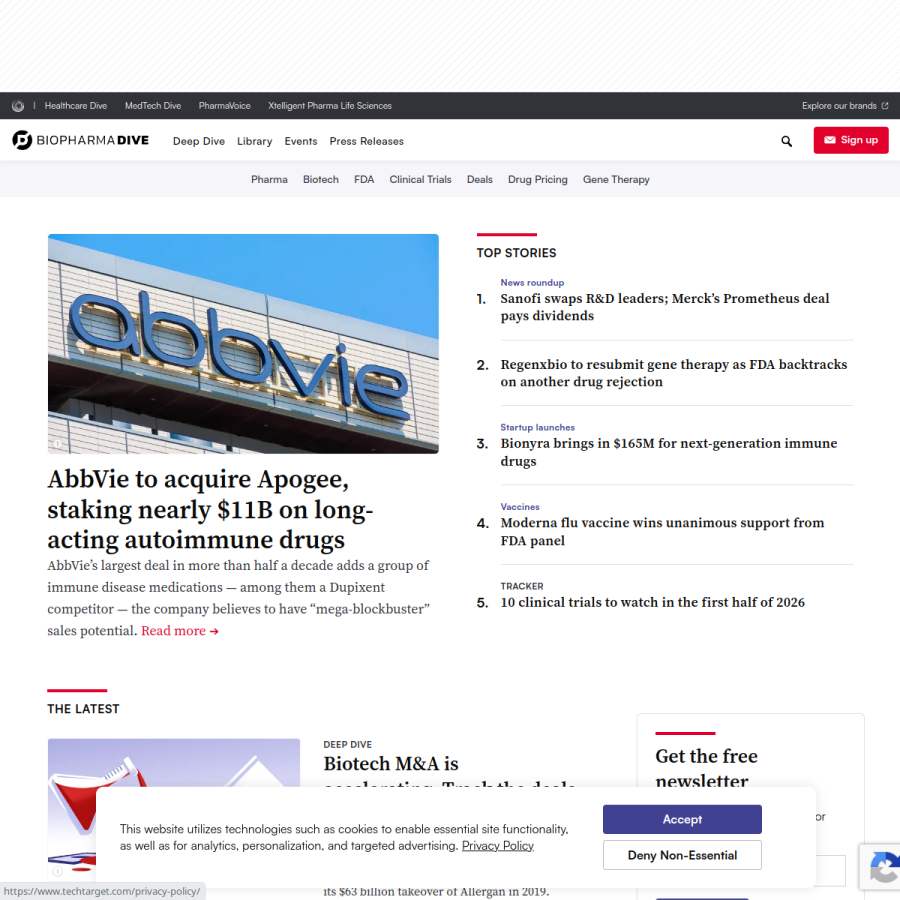Open Biotech M&A is accelerating headline
The image size is (900, 900).
(449, 773)
